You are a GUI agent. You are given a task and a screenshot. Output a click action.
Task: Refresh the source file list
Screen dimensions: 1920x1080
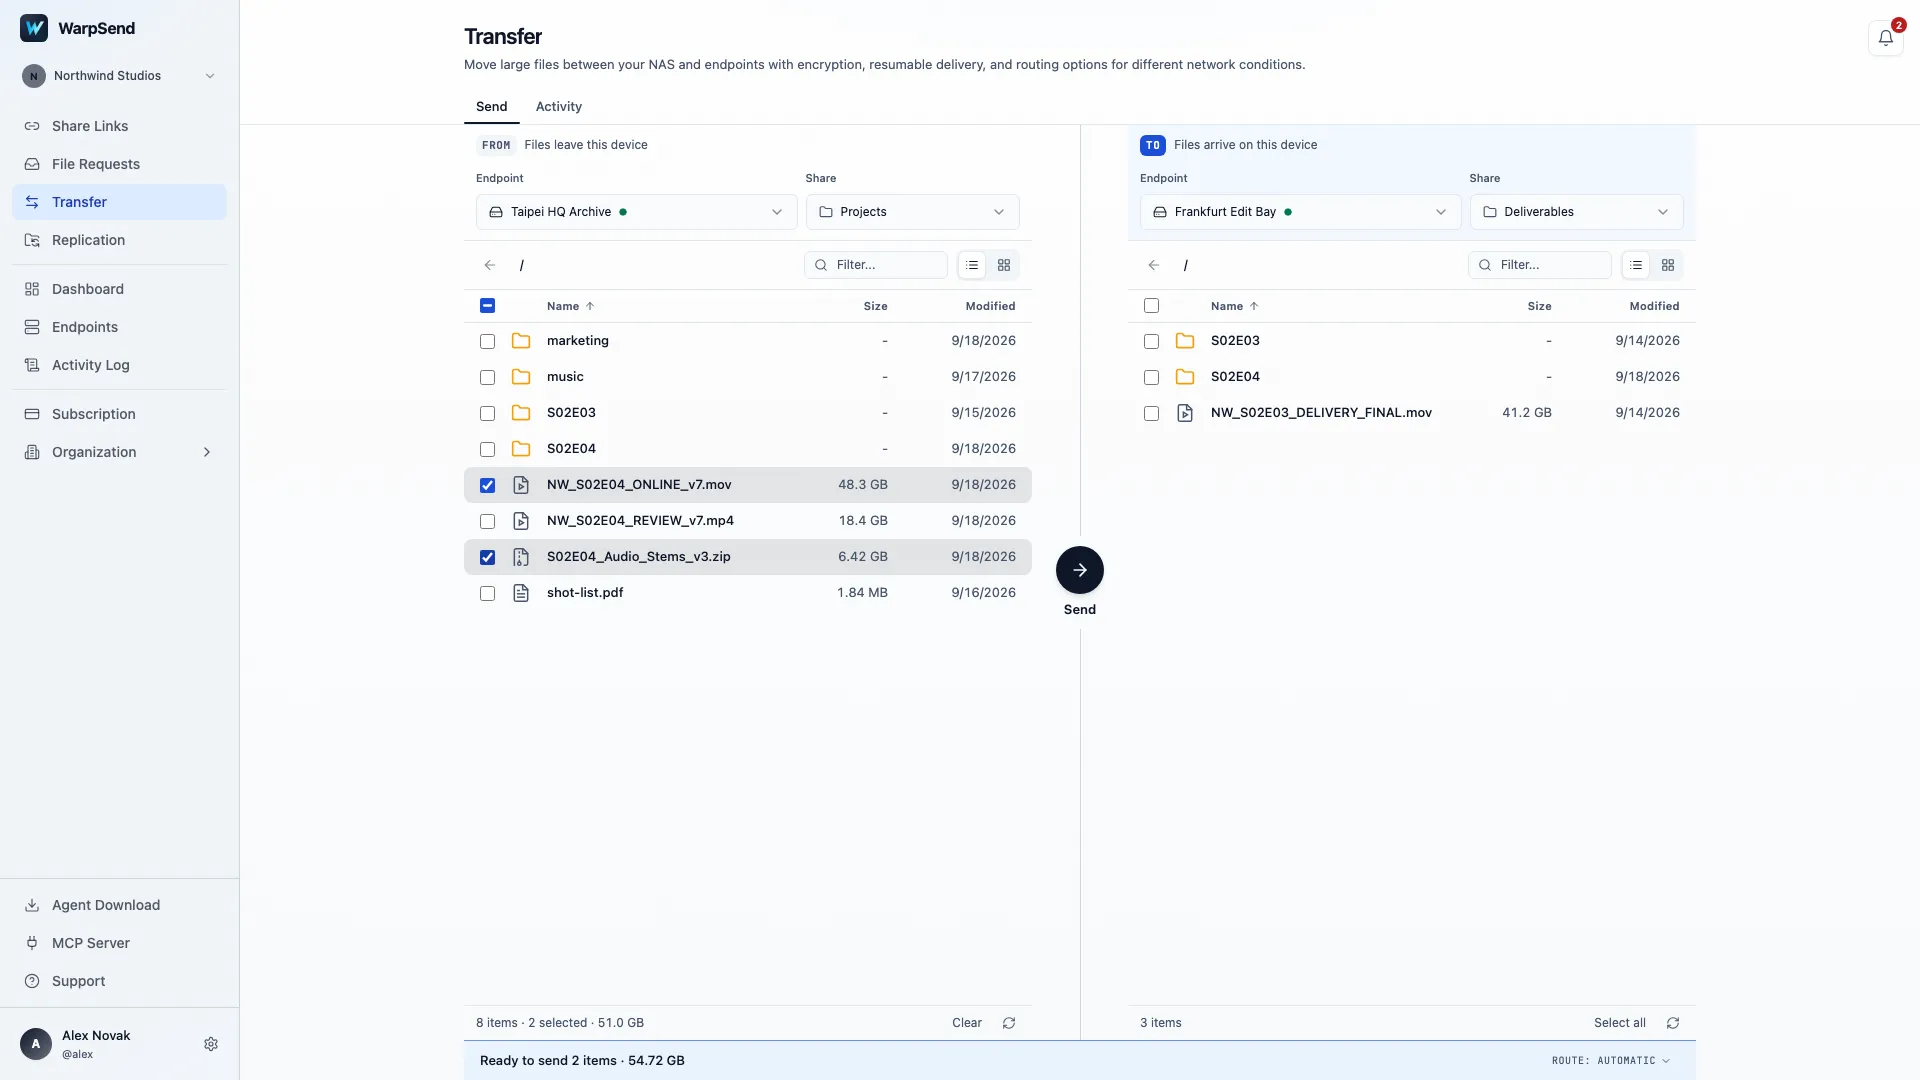[x=1009, y=1023]
